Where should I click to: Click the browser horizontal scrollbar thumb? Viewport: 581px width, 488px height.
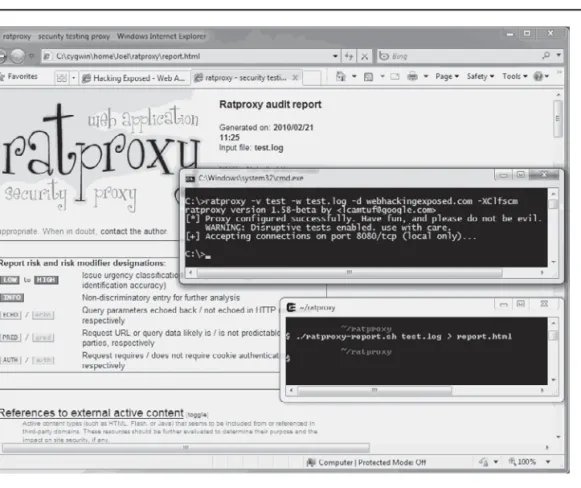click(186, 448)
